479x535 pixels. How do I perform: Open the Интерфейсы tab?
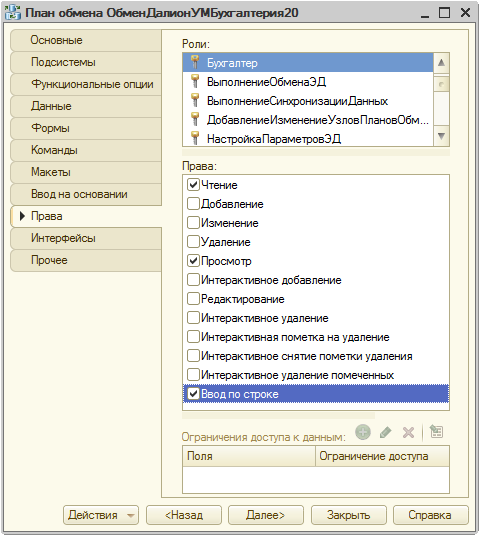86,238
